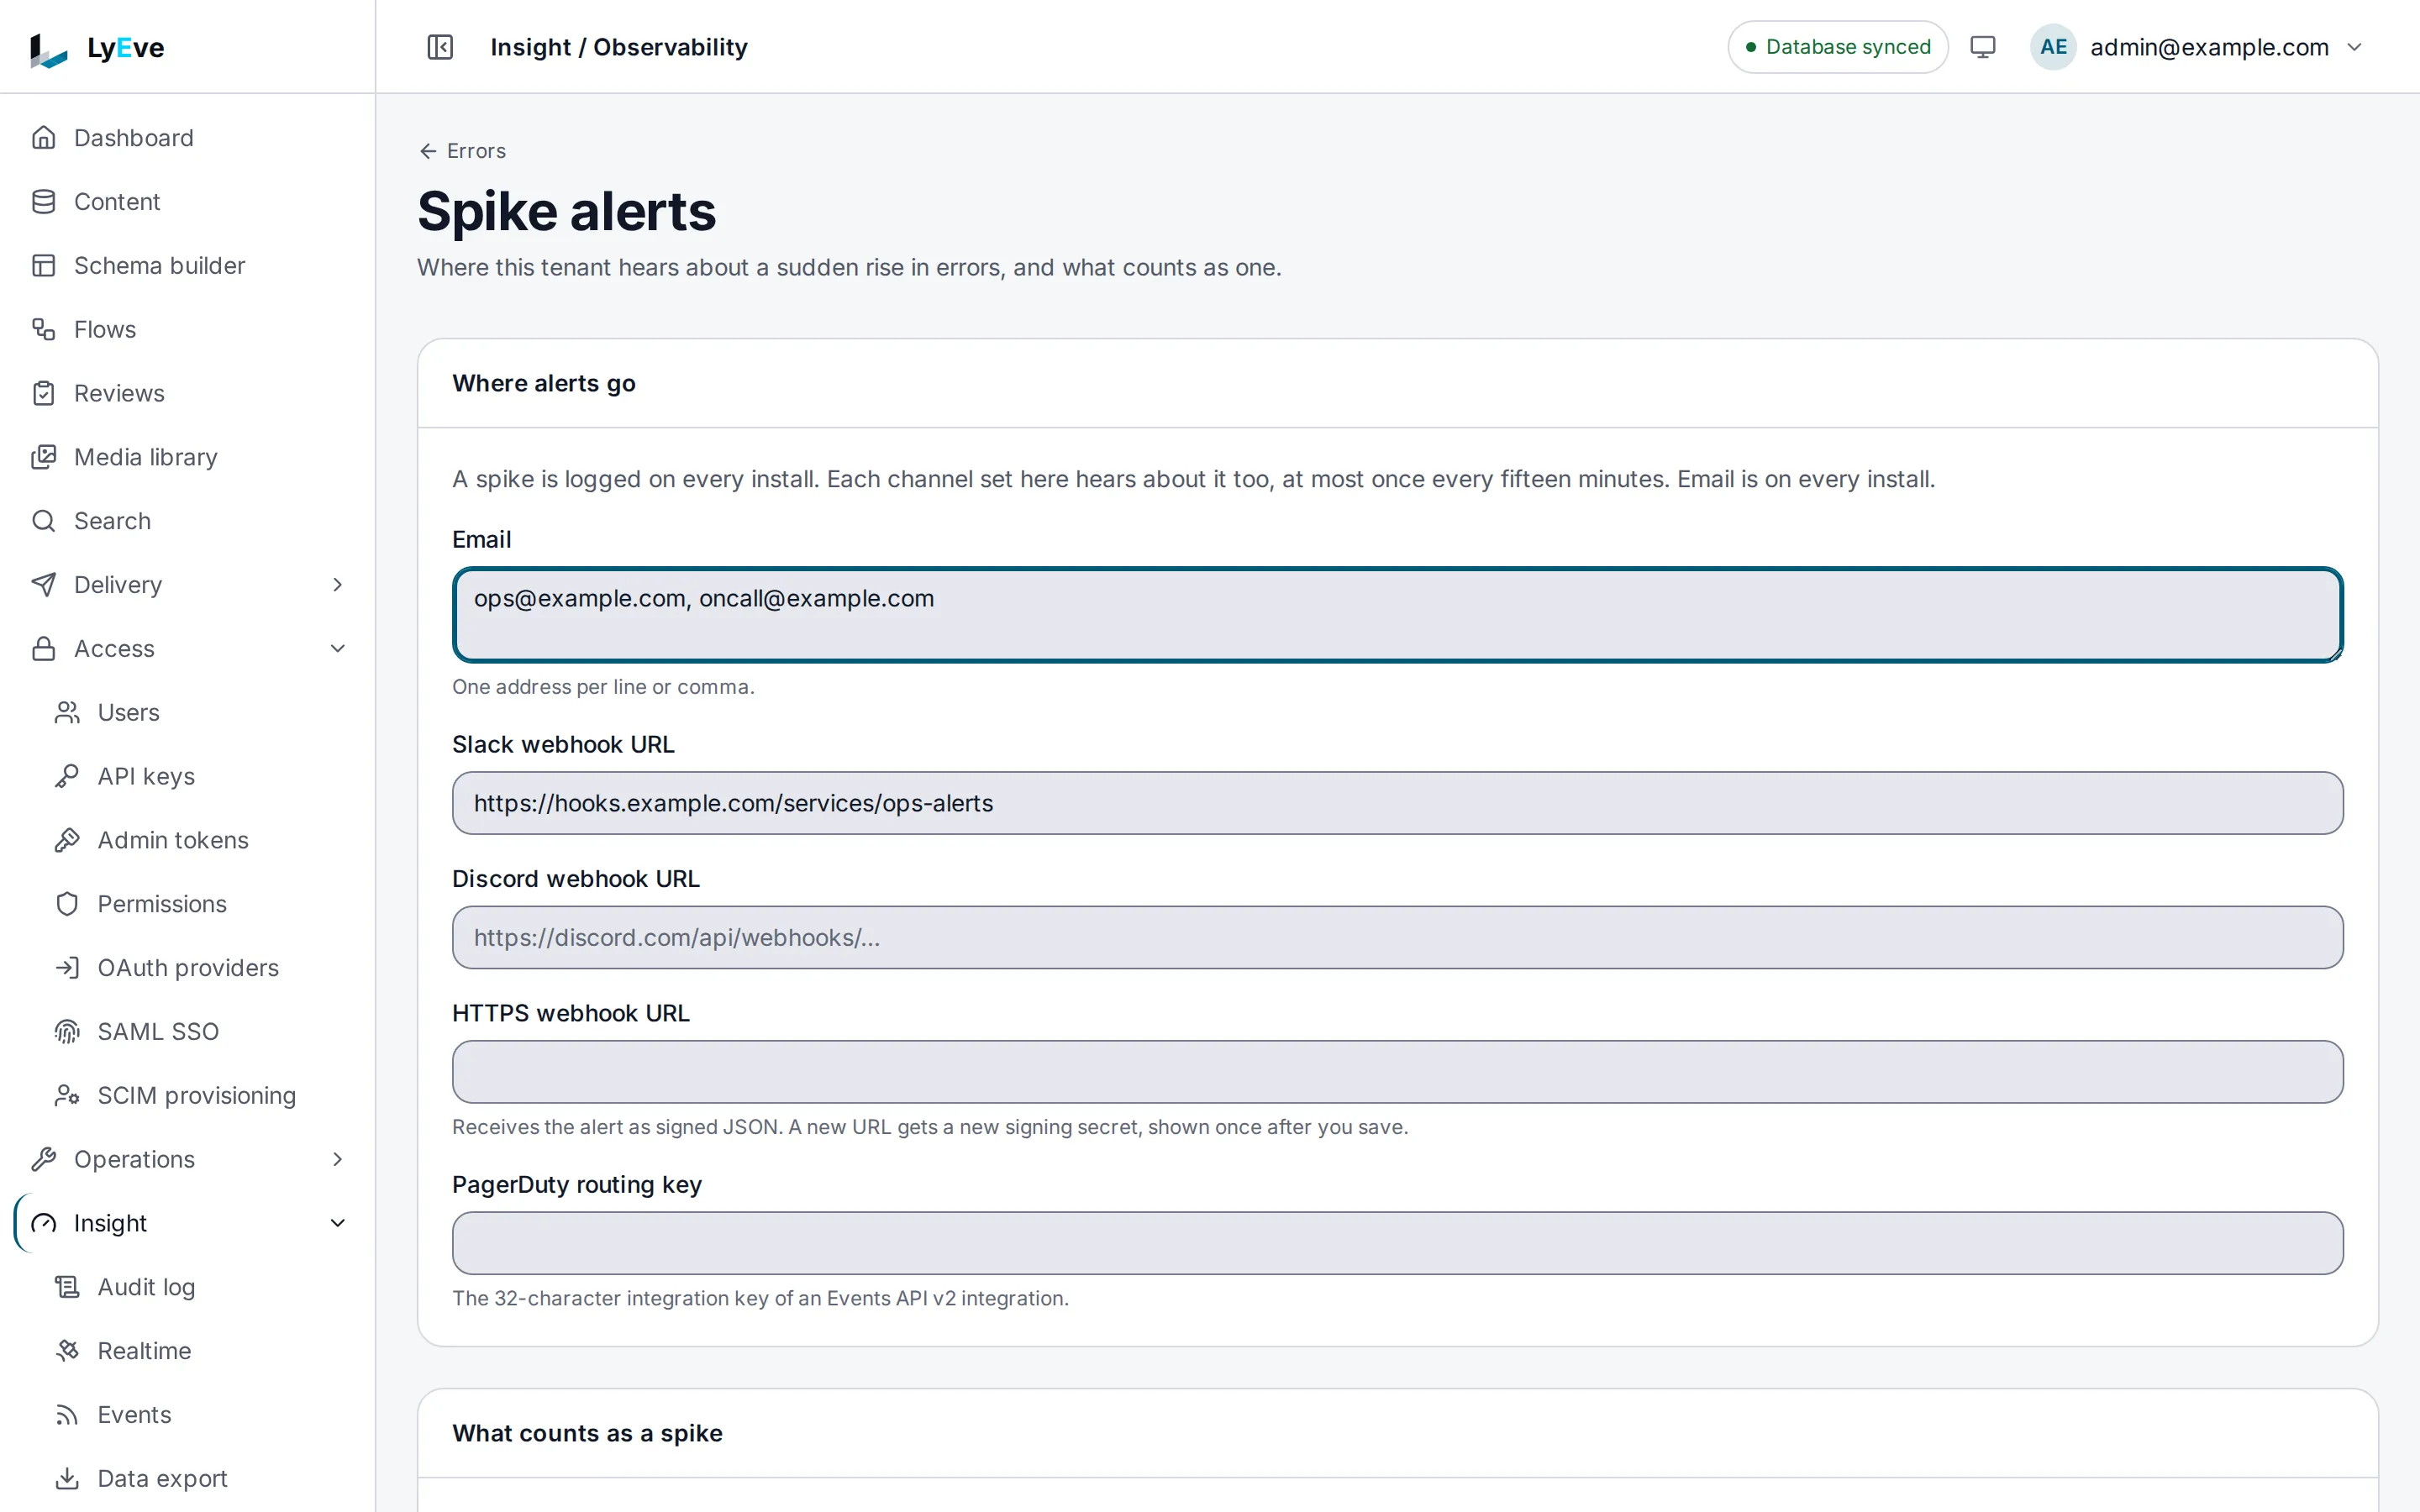Click the Search magnifier icon

[44, 521]
